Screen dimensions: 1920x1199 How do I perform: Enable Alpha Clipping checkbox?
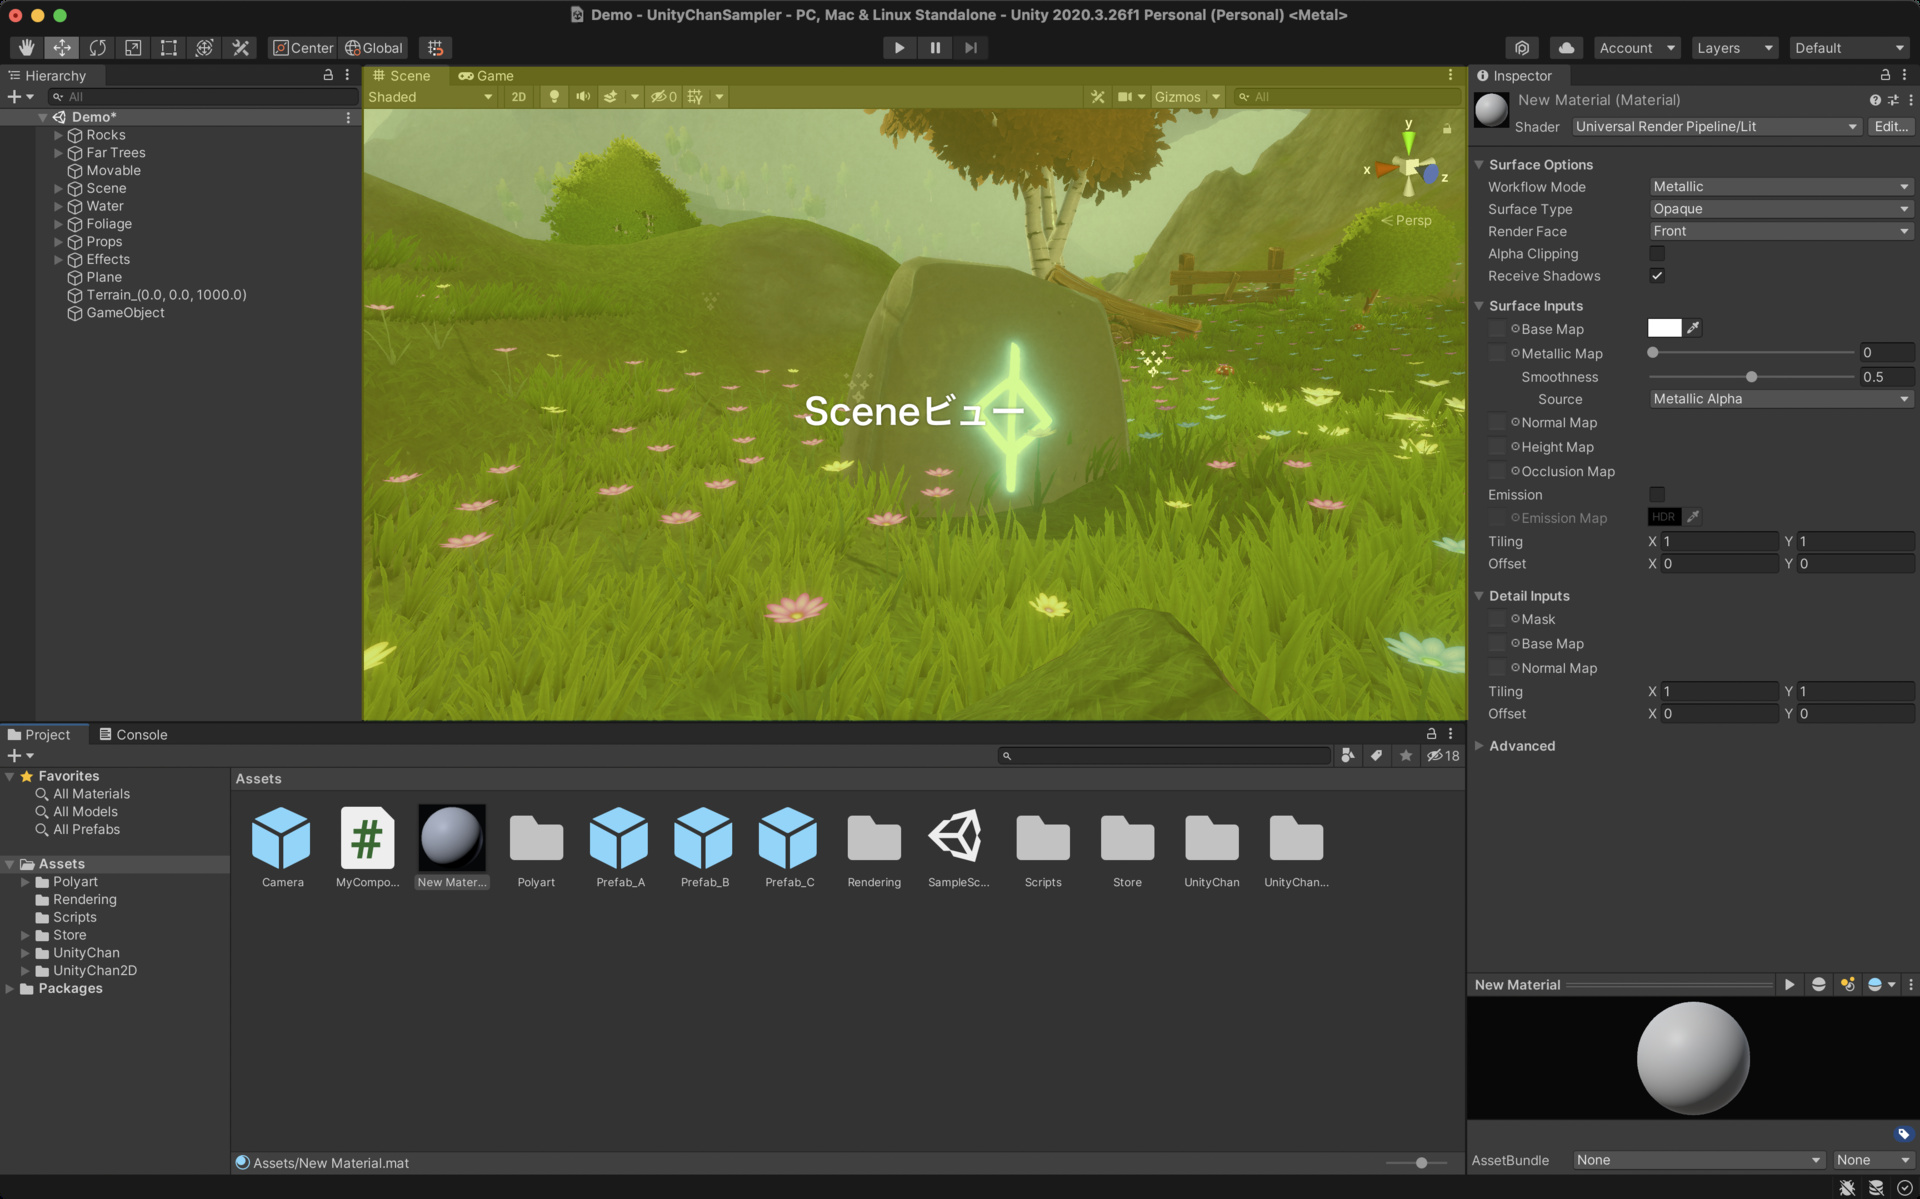coord(1657,254)
